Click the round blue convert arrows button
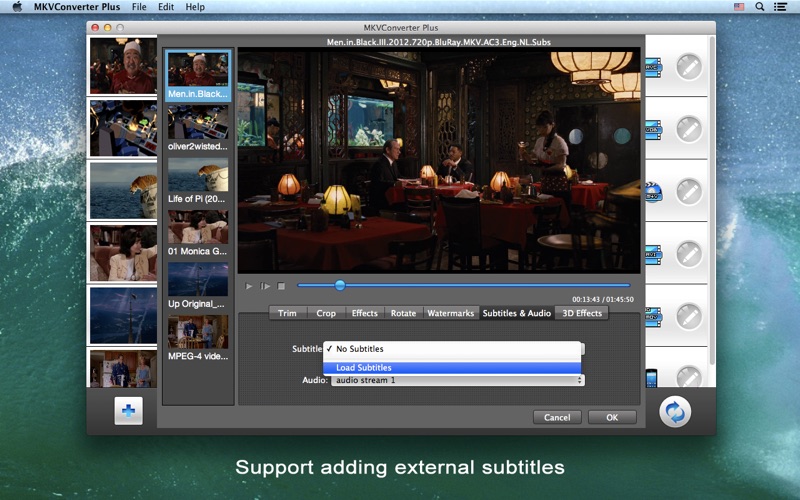The image size is (800, 500). 675,412
